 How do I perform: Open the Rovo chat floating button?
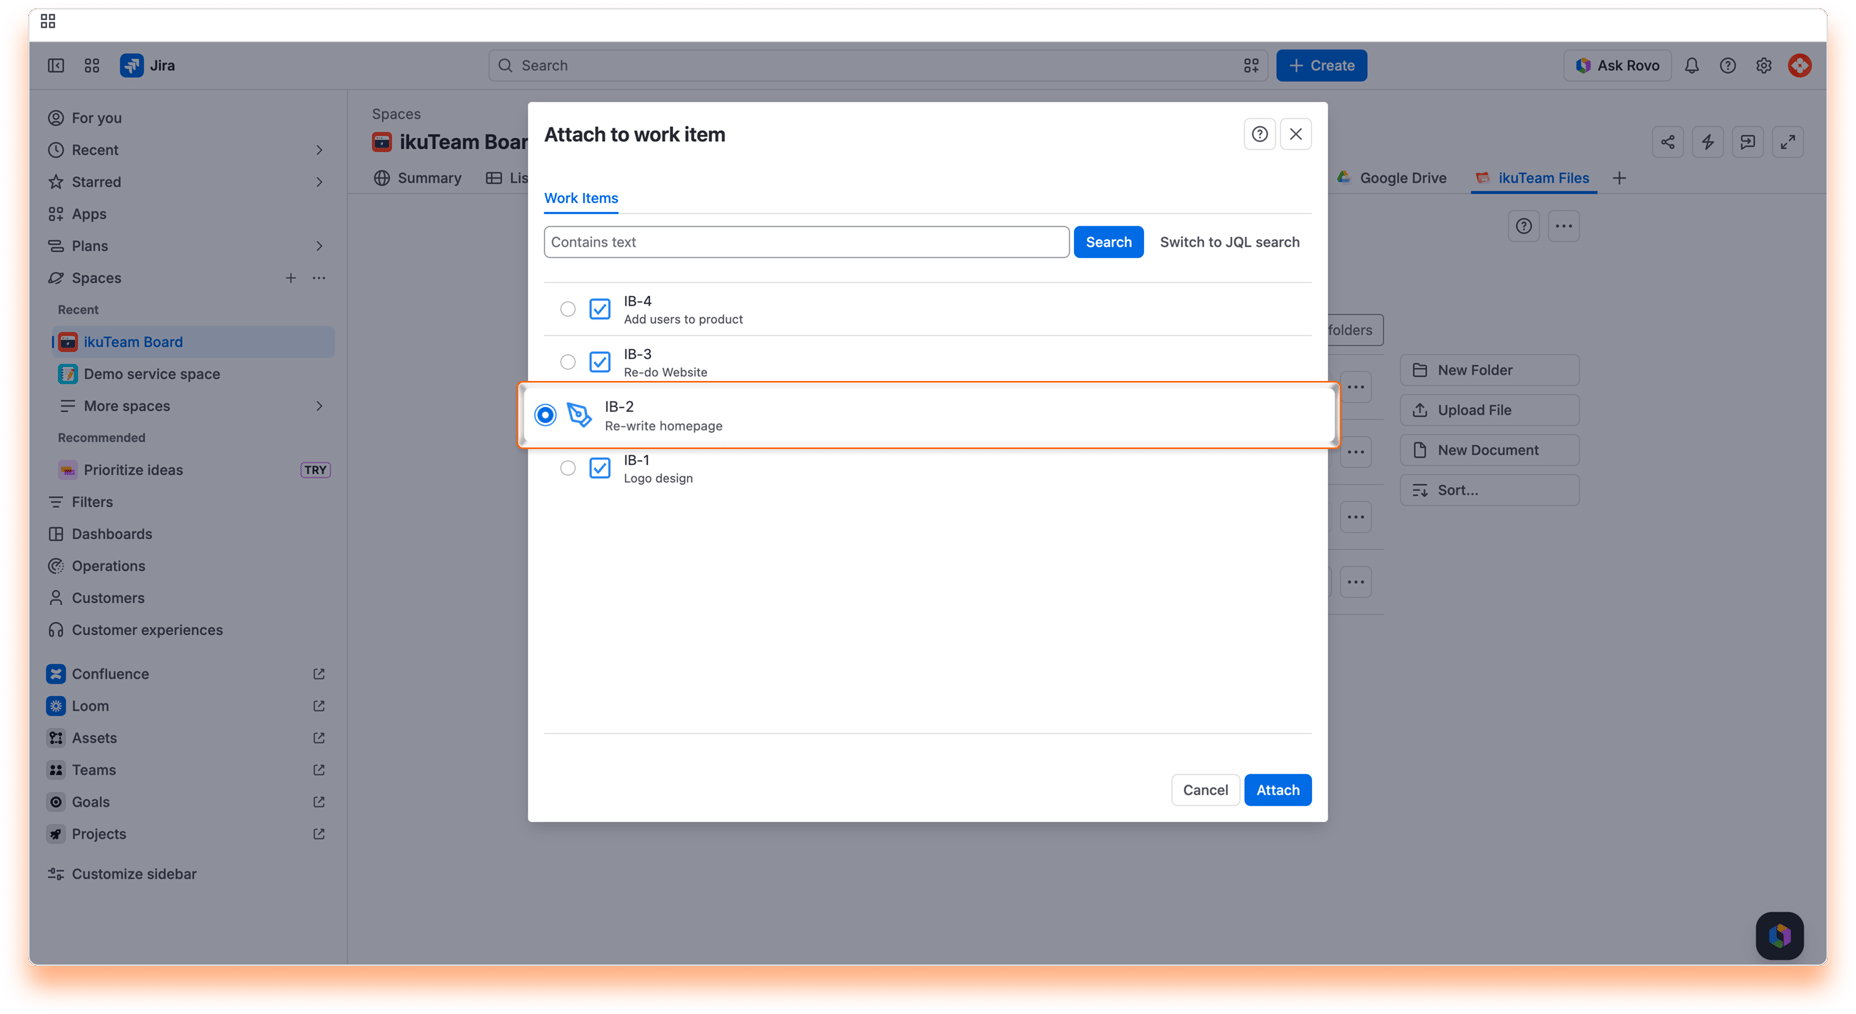(x=1779, y=936)
